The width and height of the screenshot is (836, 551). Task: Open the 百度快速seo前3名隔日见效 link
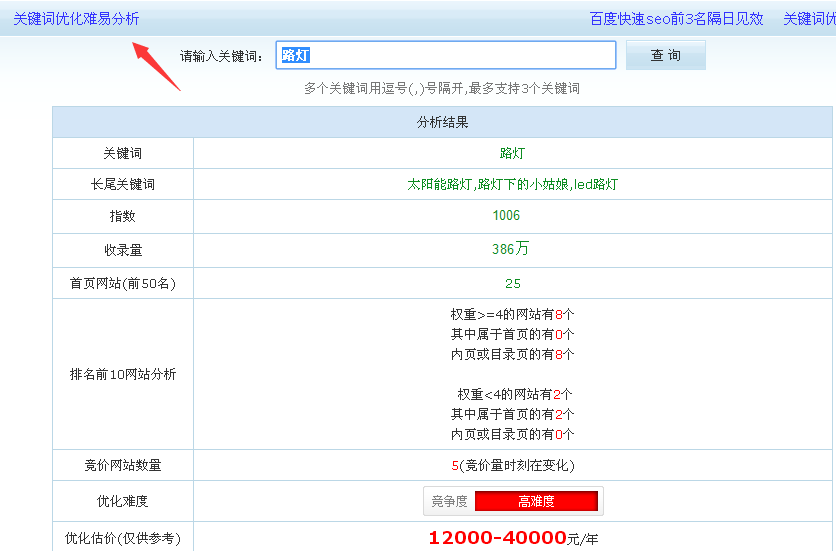tap(676, 19)
